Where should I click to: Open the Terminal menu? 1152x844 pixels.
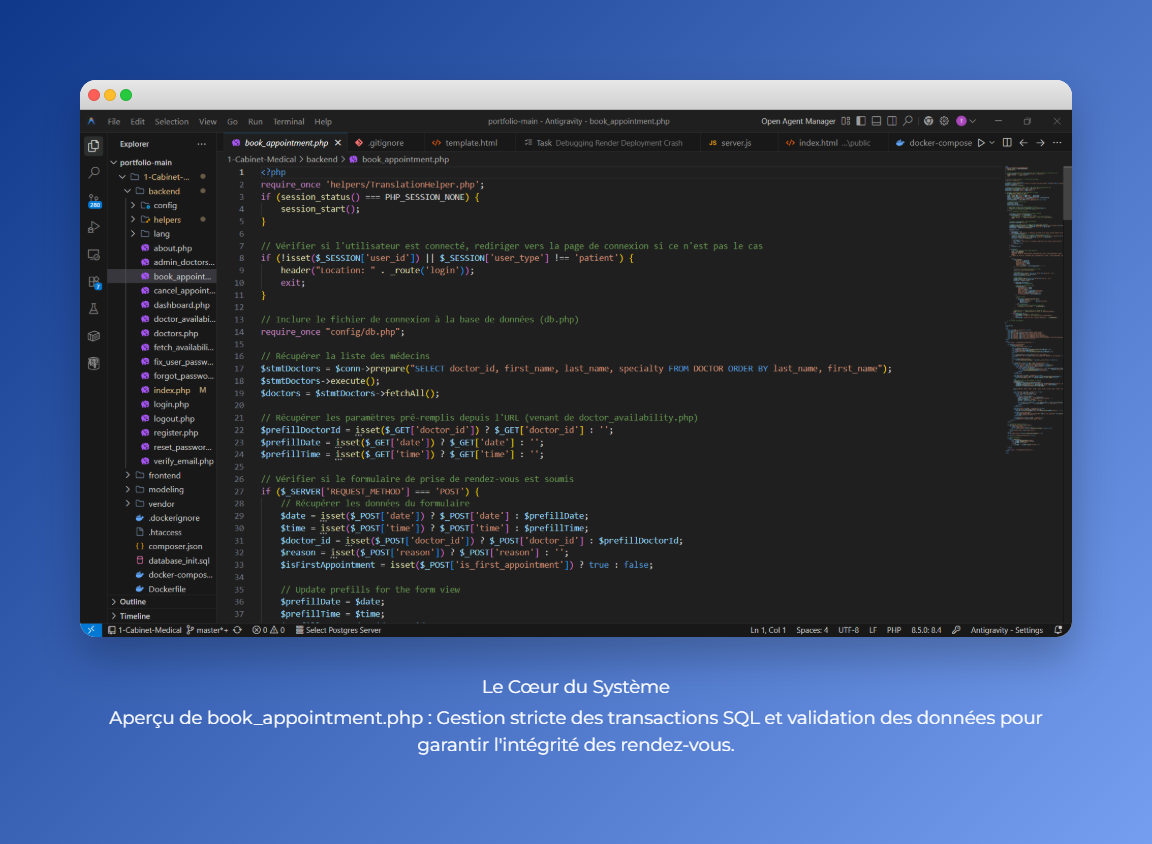[289, 122]
